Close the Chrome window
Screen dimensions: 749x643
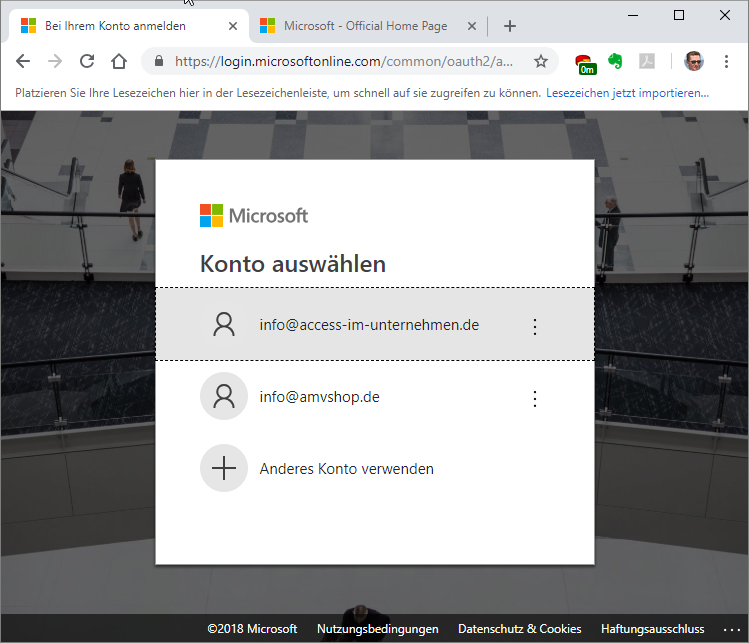(725, 15)
